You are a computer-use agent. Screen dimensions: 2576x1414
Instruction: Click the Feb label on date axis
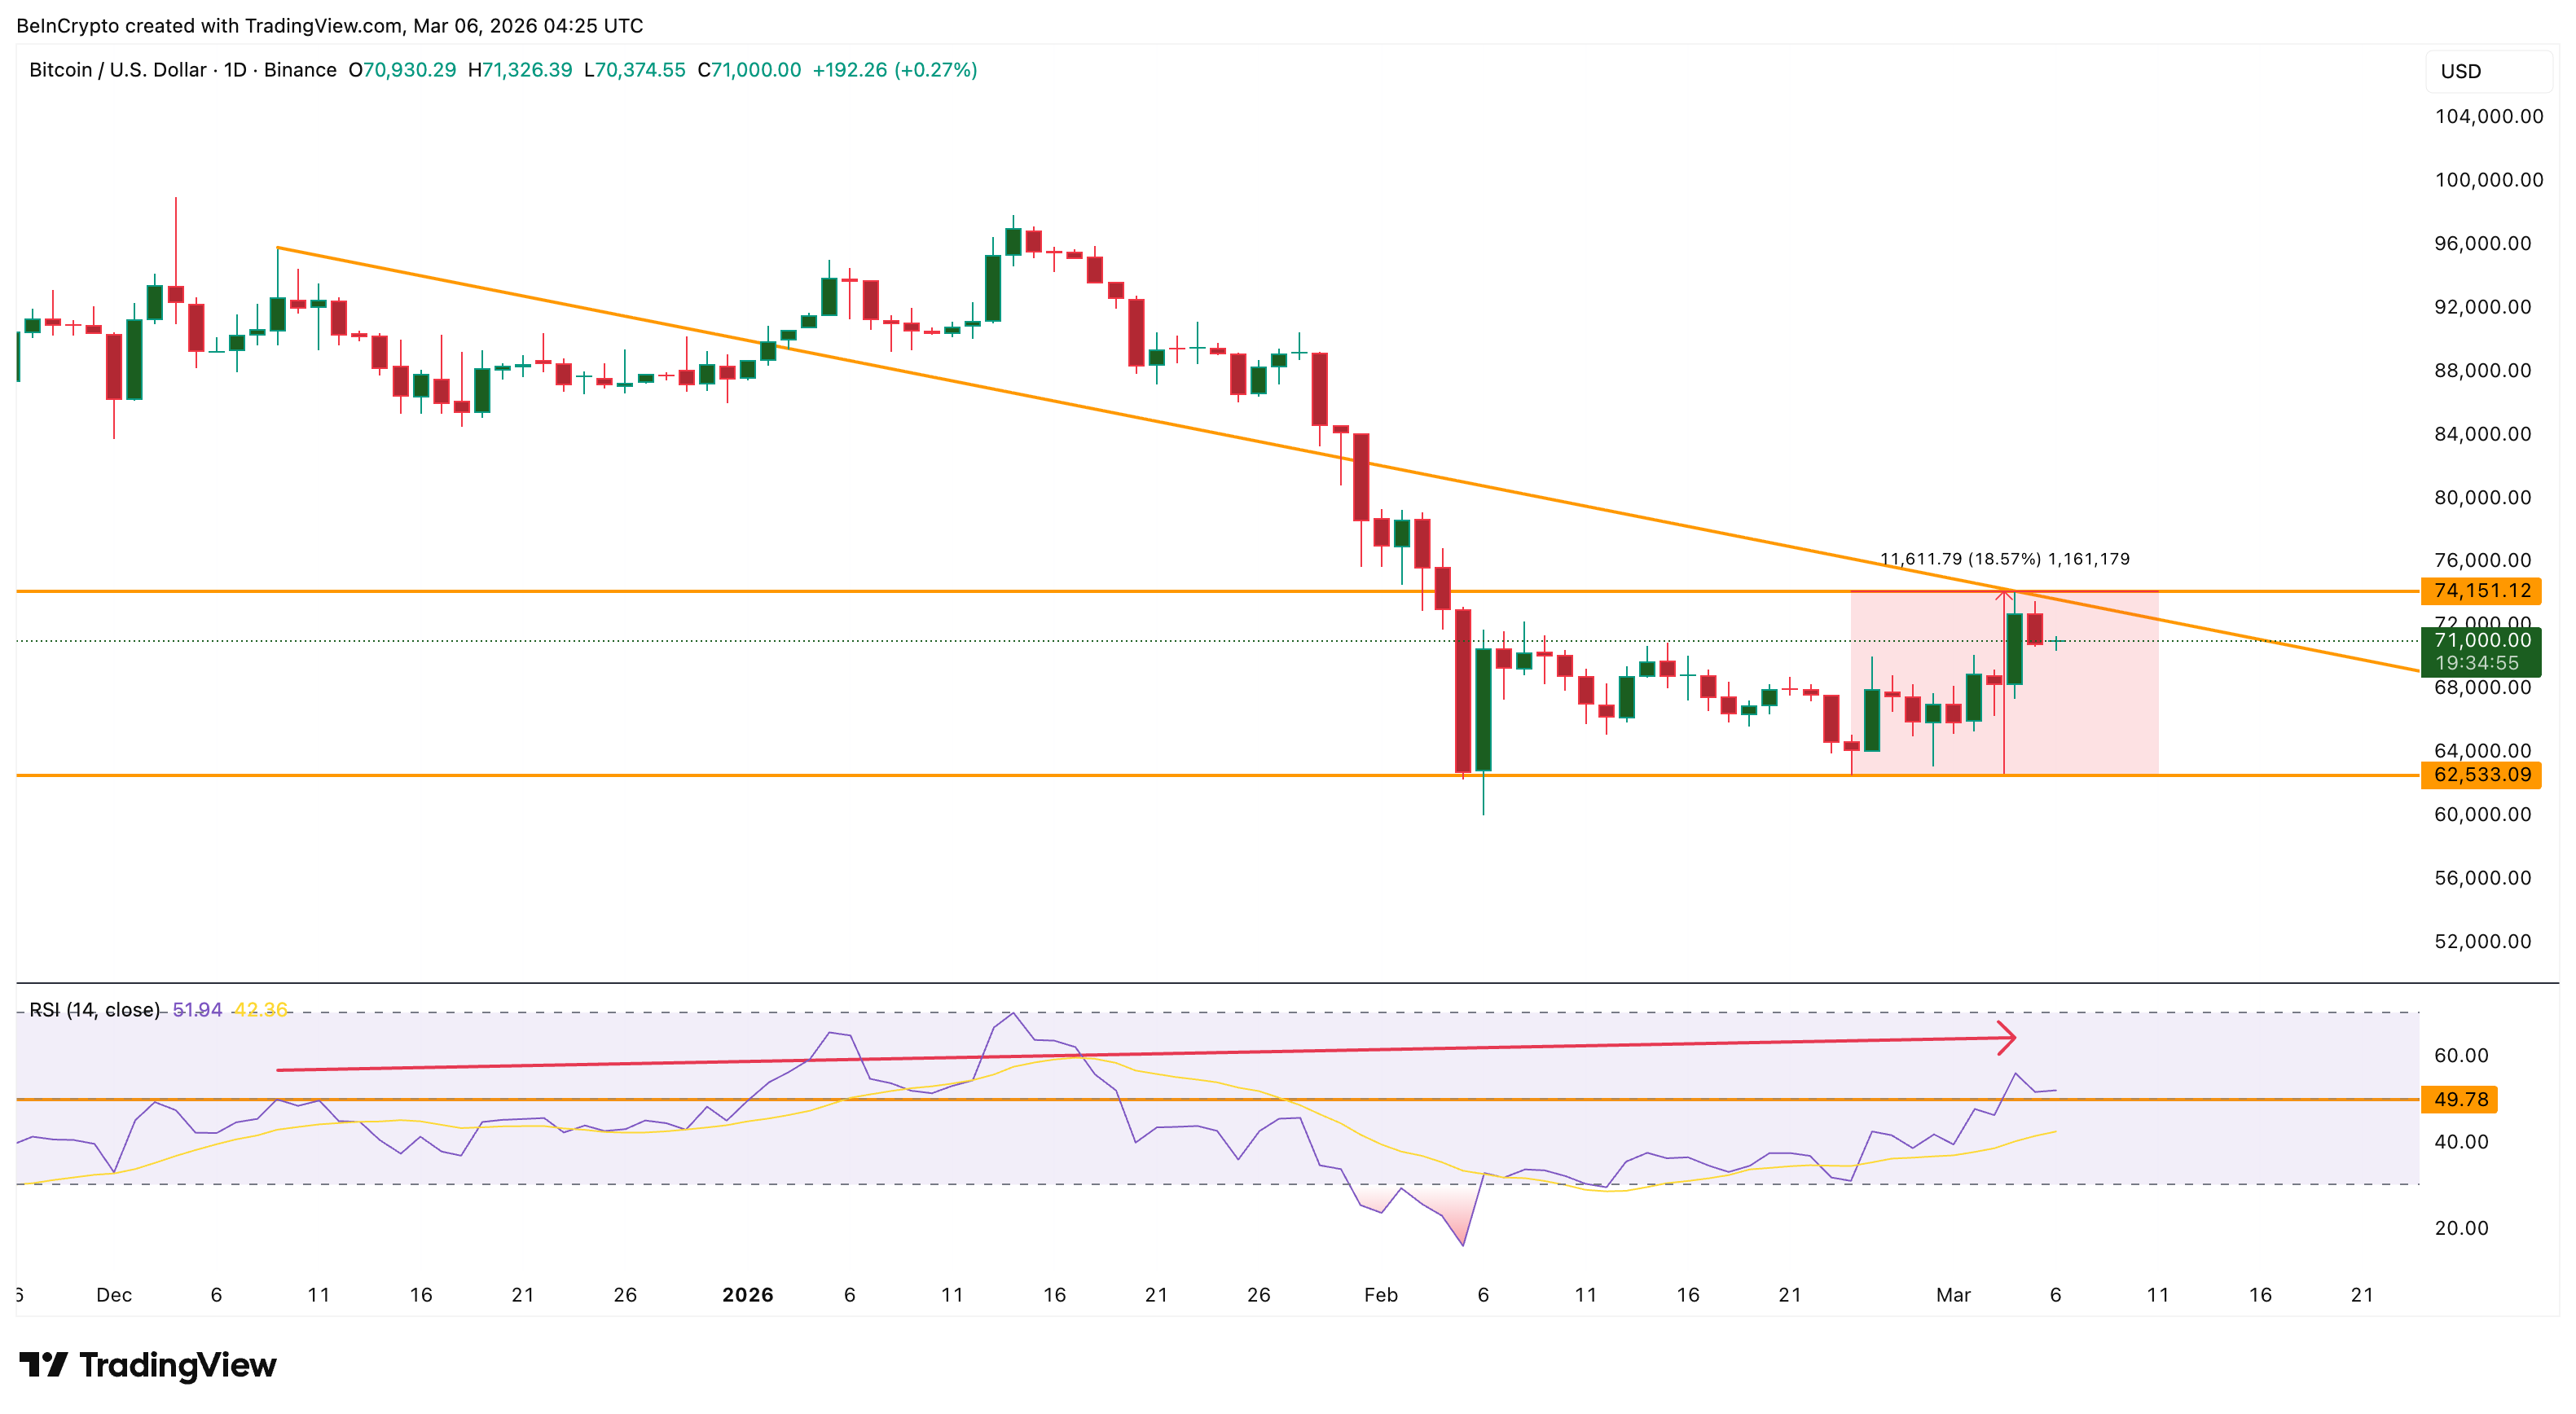pos(1380,1295)
